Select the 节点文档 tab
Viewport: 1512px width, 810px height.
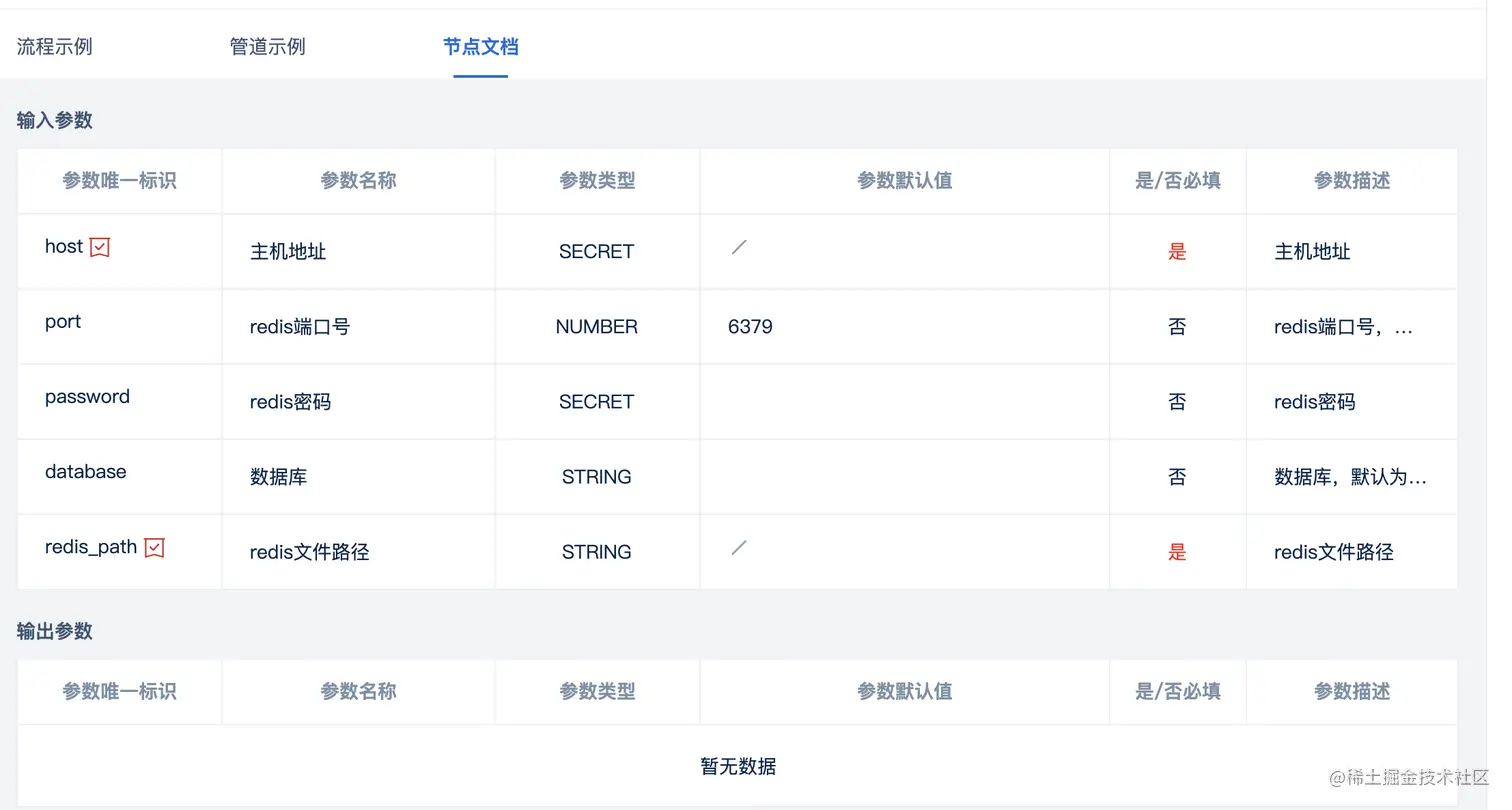pos(480,47)
